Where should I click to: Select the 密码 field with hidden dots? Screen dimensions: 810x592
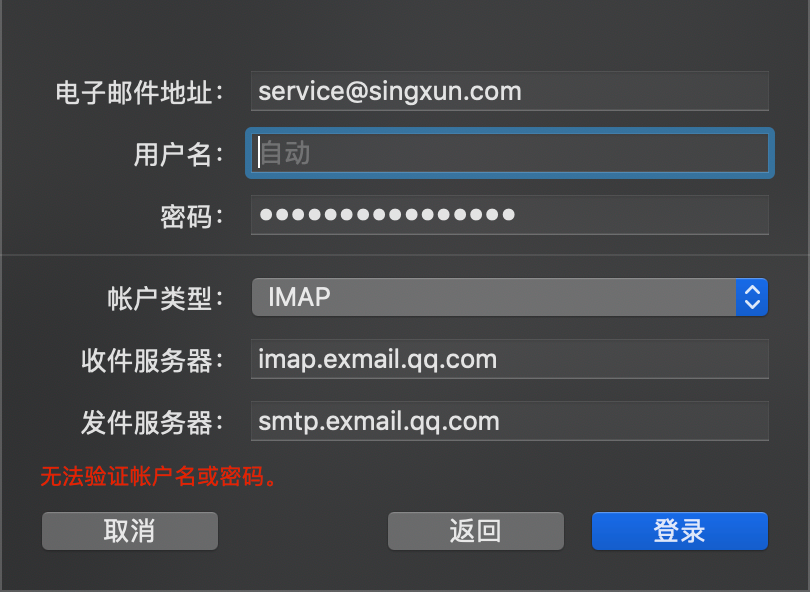tap(510, 215)
